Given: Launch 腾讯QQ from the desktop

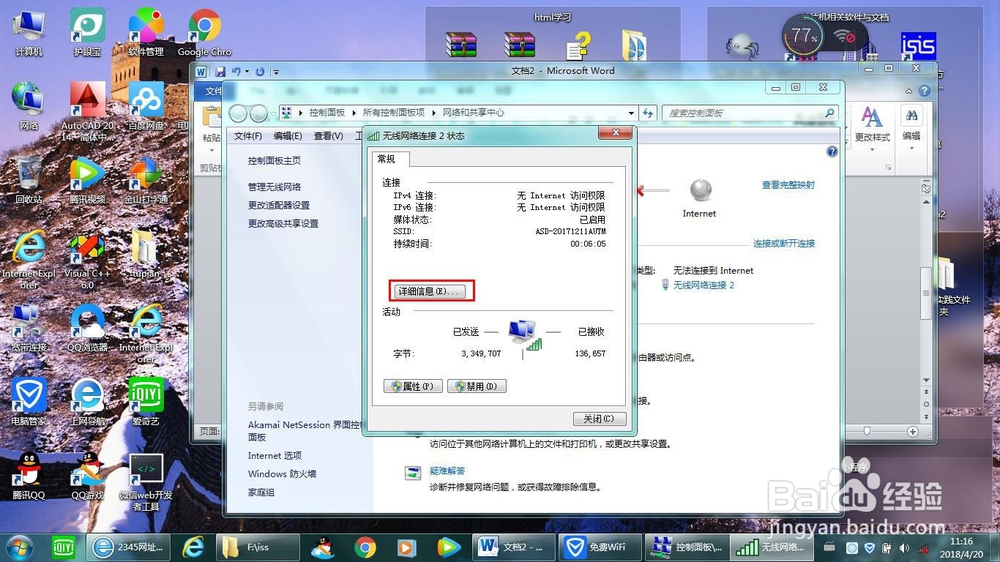Looking at the screenshot, I should click(29, 476).
